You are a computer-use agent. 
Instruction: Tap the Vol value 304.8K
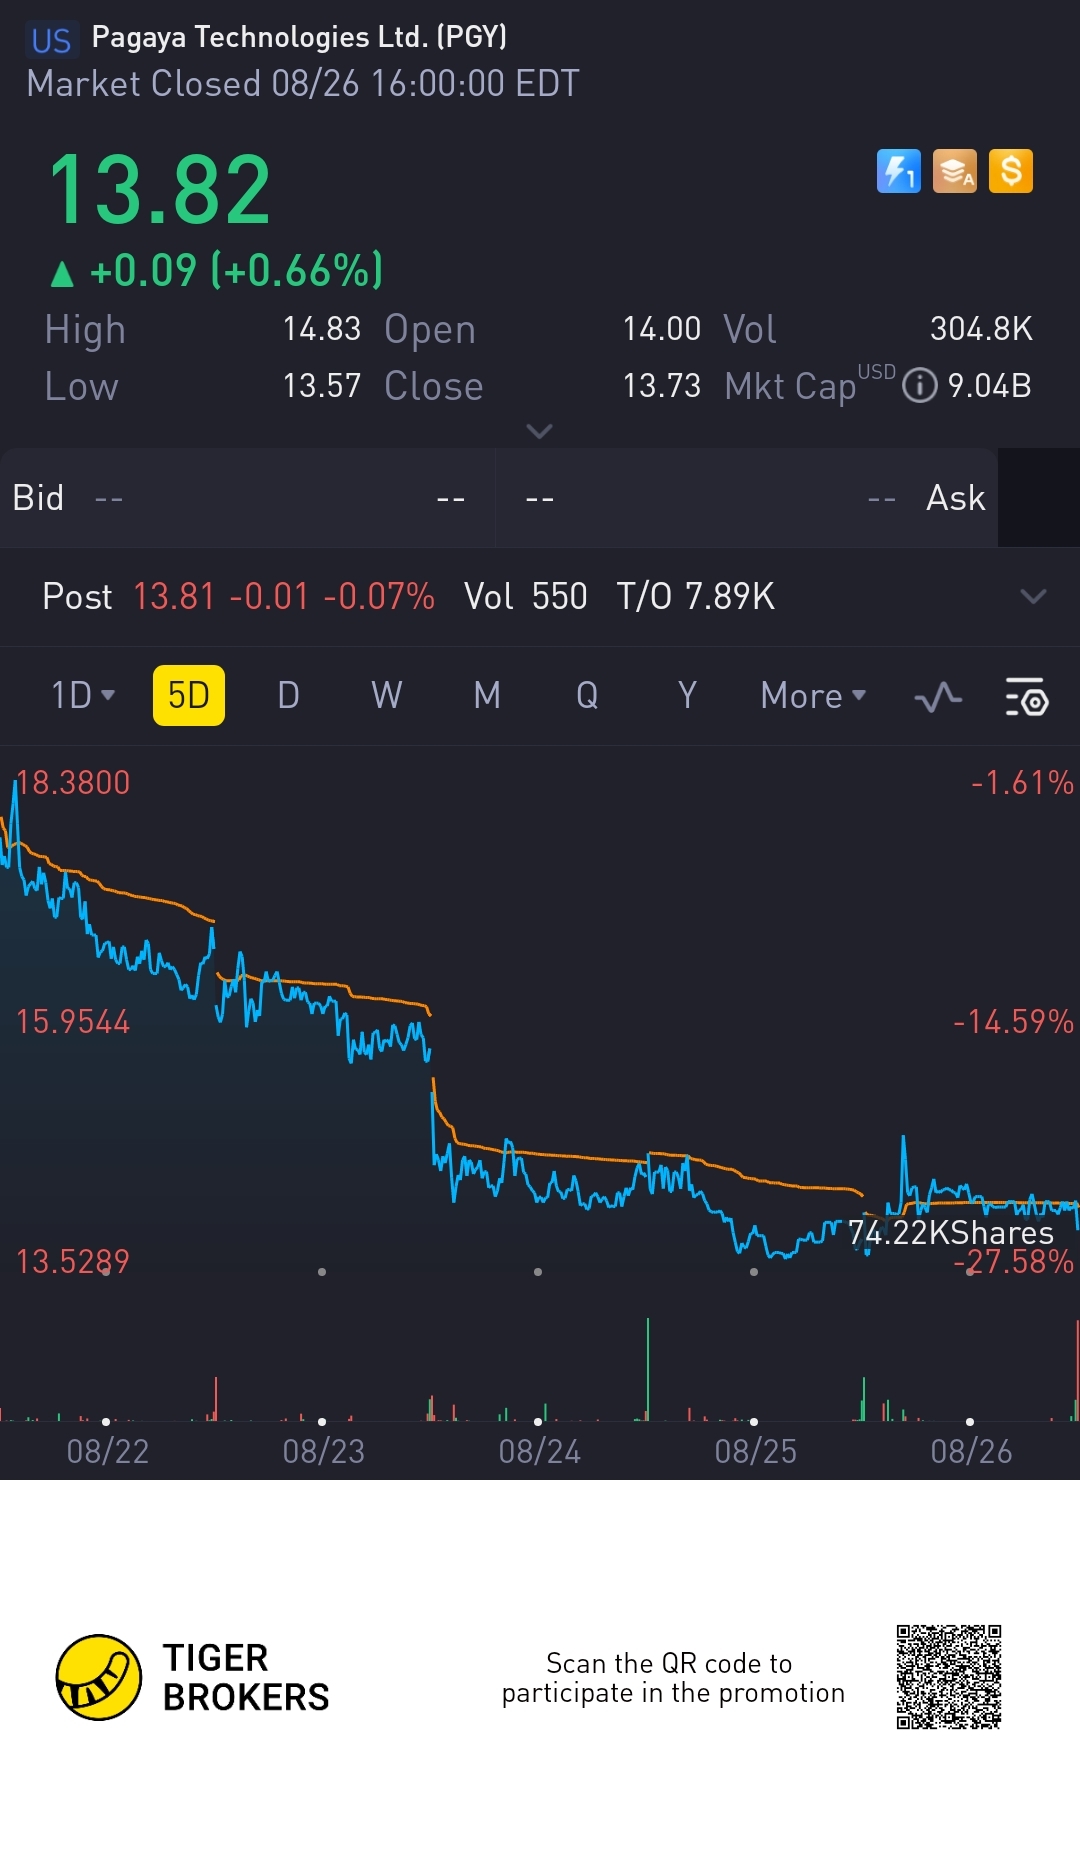click(x=981, y=329)
